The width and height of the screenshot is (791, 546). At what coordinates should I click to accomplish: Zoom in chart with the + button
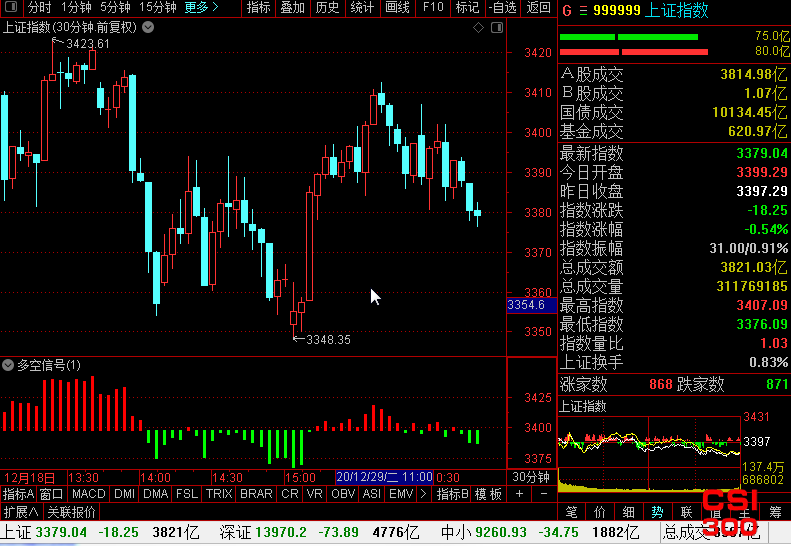[x=519, y=494]
